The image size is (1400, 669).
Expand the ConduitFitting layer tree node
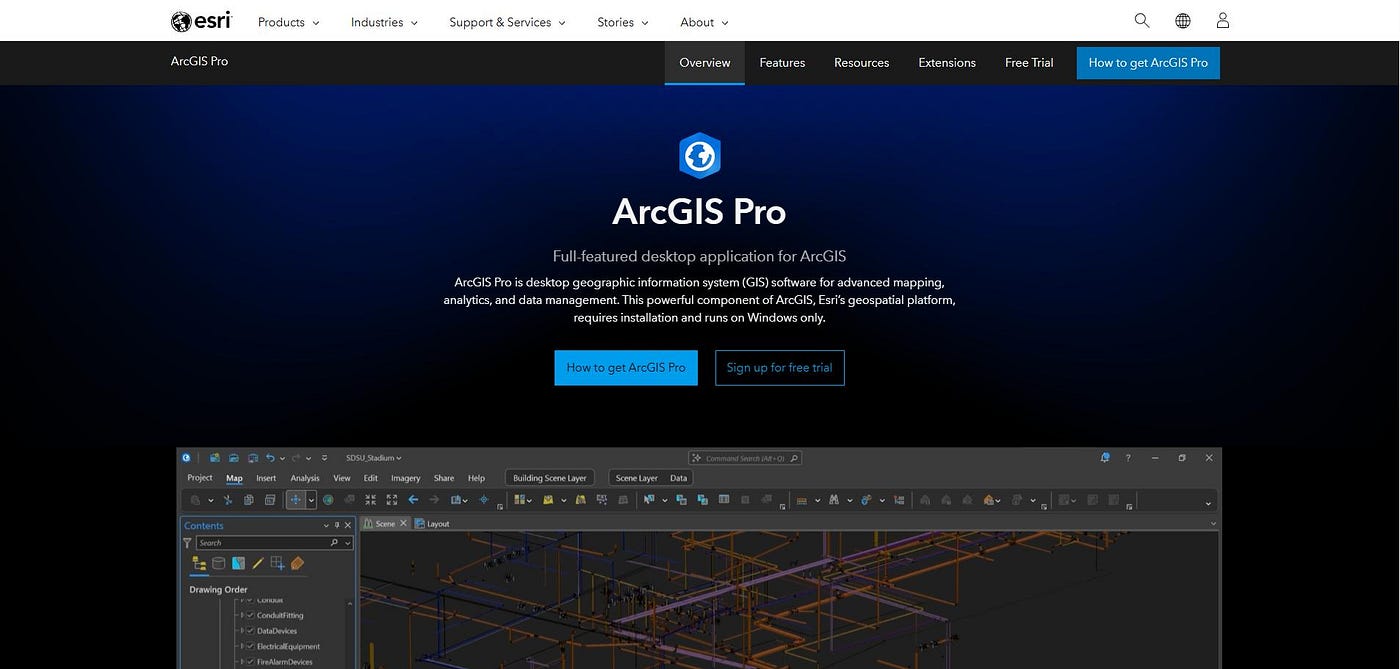[242, 615]
